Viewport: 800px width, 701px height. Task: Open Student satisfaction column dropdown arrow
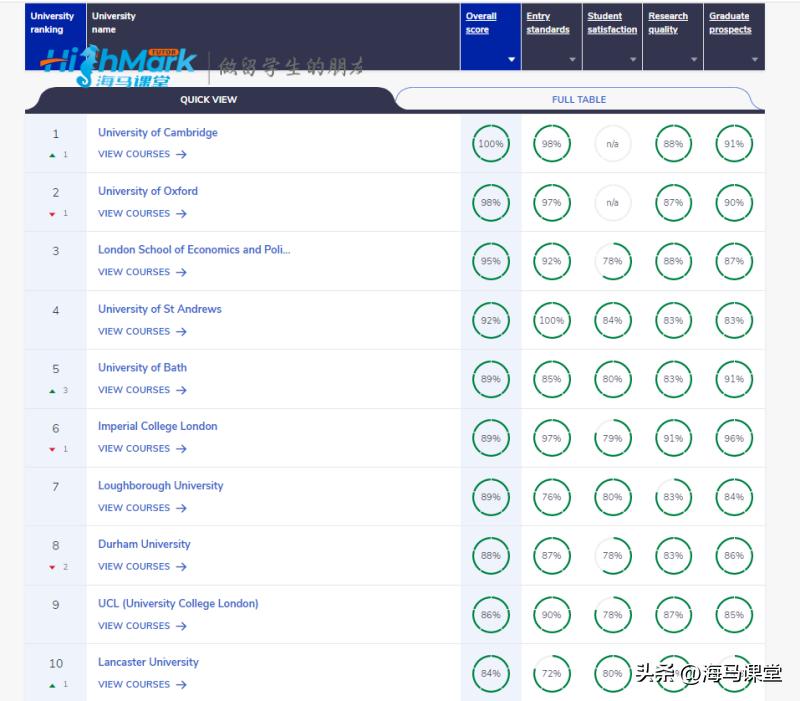pyautogui.click(x=633, y=60)
